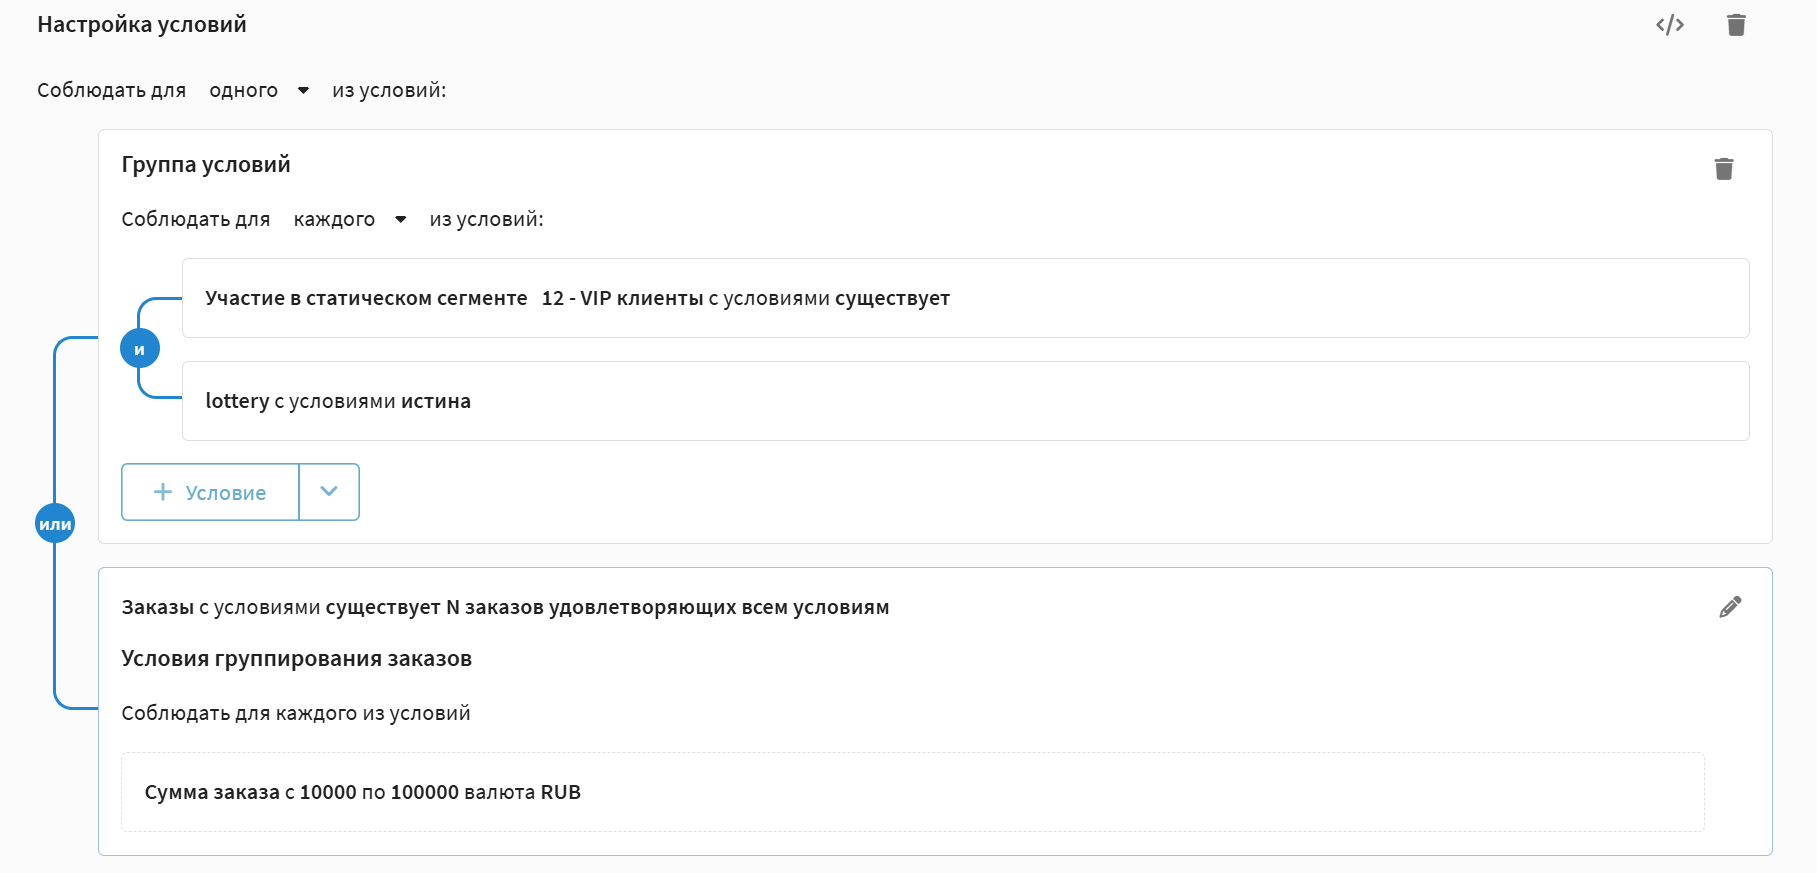Click the "Условия группирования заказов" label
Viewport: 1817px width, 873px height.
(296, 658)
